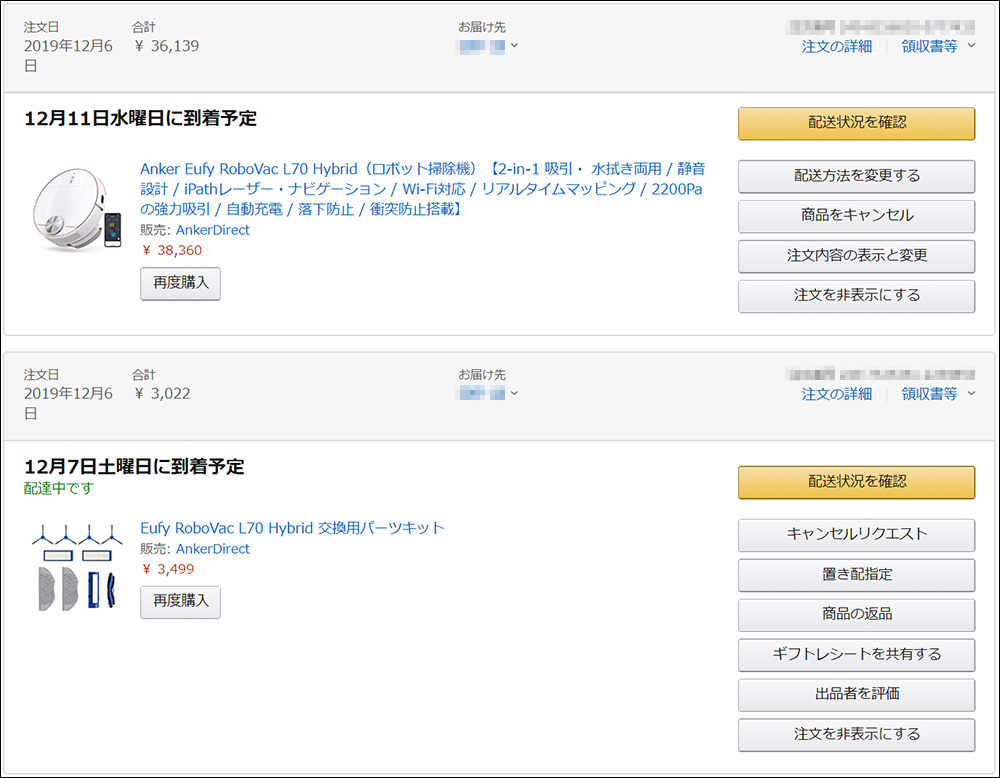Open 注文の詳細 for the ¥36,139 order
1000x778 pixels.
tap(837, 47)
